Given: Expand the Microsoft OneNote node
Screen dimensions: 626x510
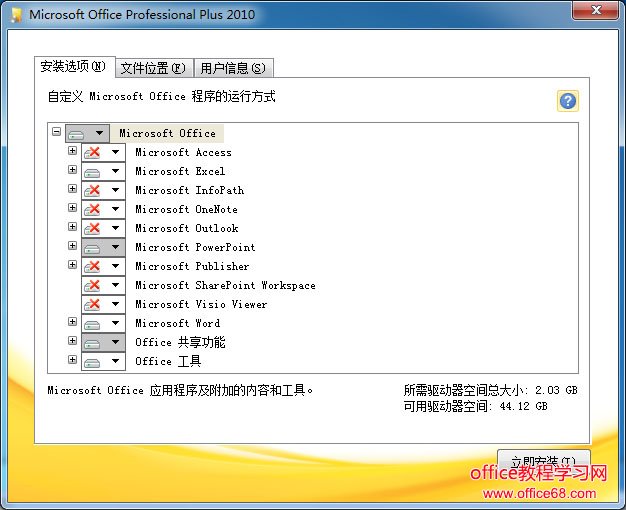Looking at the screenshot, I should point(72,208).
